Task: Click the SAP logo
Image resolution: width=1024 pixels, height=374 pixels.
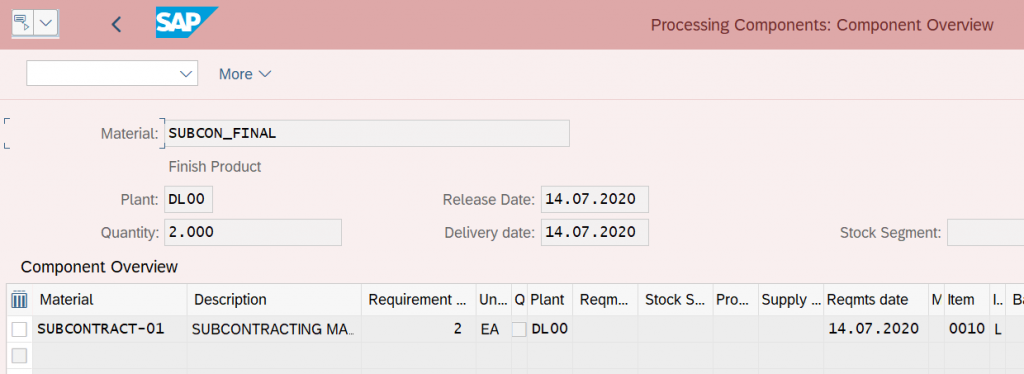Action: (187, 23)
